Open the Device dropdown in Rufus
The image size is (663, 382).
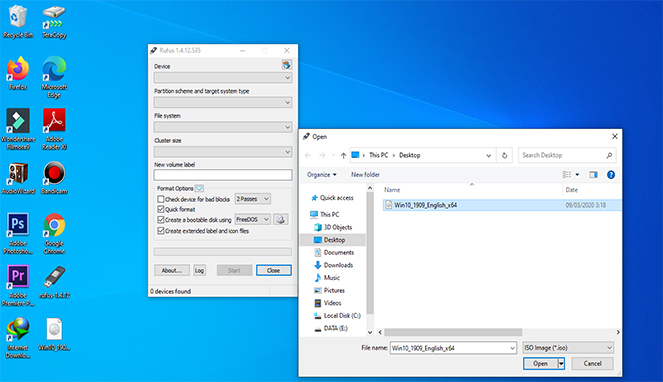(223, 78)
